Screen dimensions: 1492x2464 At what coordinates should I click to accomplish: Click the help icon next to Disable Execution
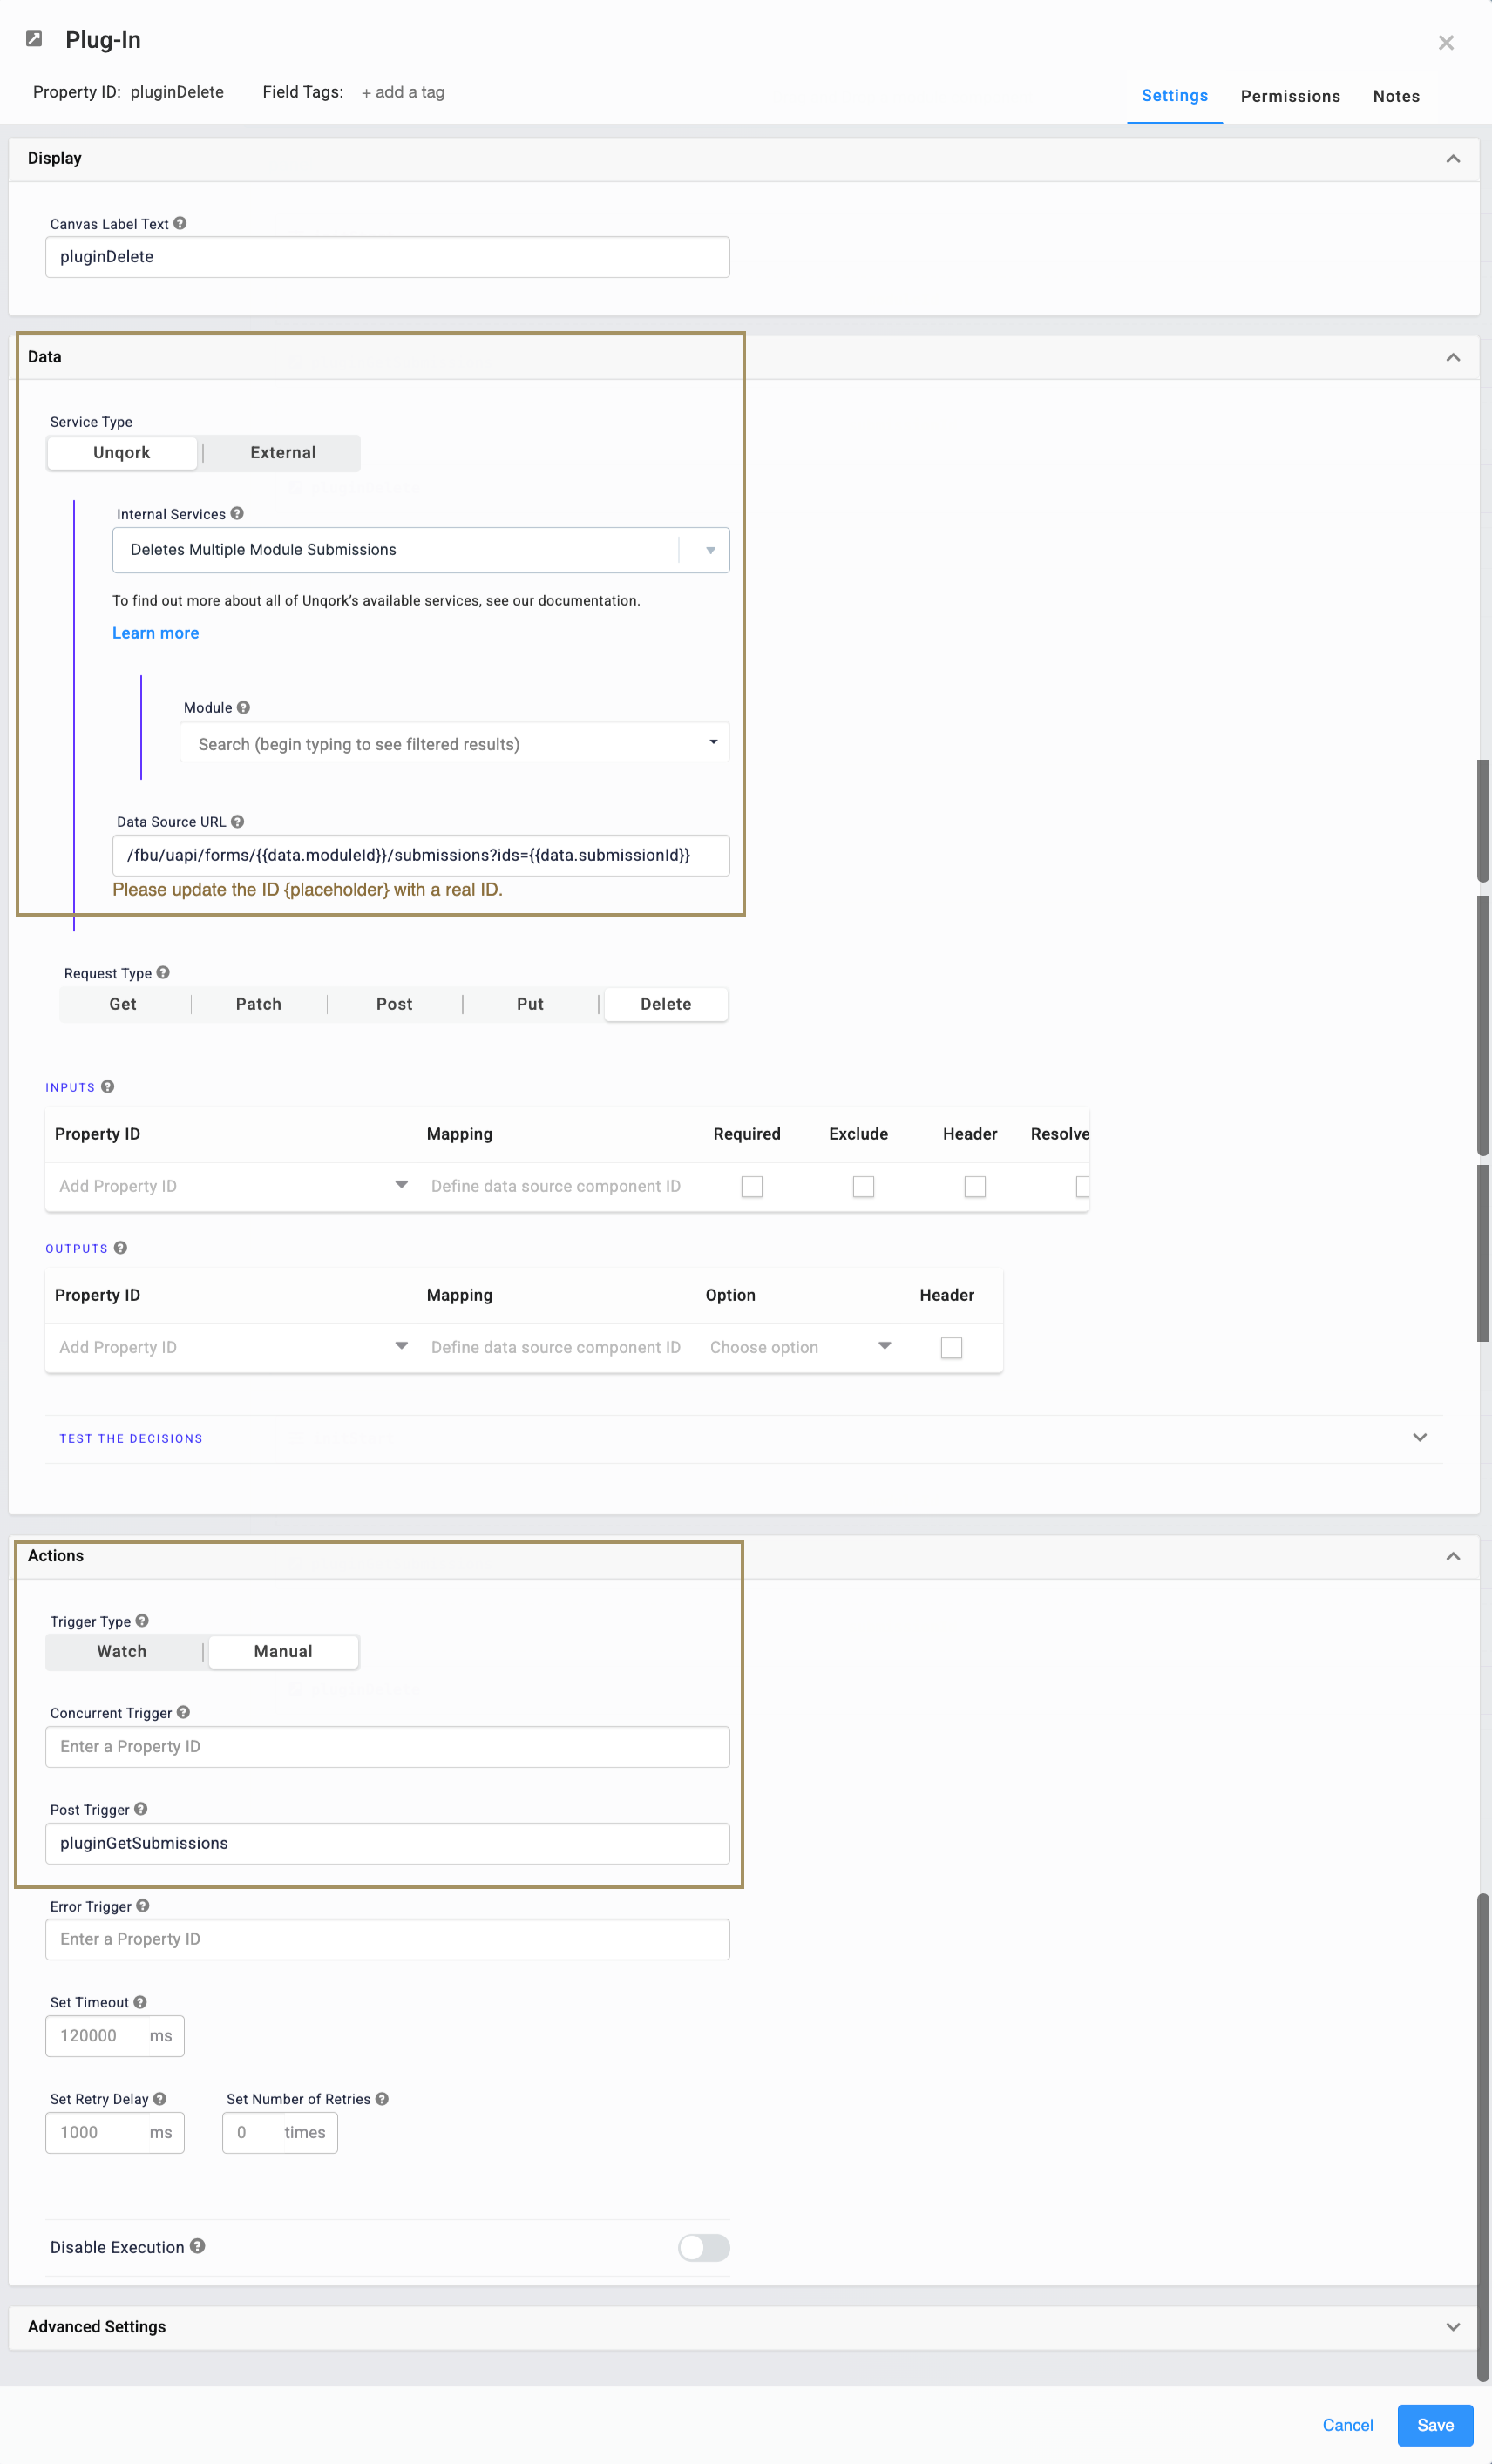[x=198, y=2246]
